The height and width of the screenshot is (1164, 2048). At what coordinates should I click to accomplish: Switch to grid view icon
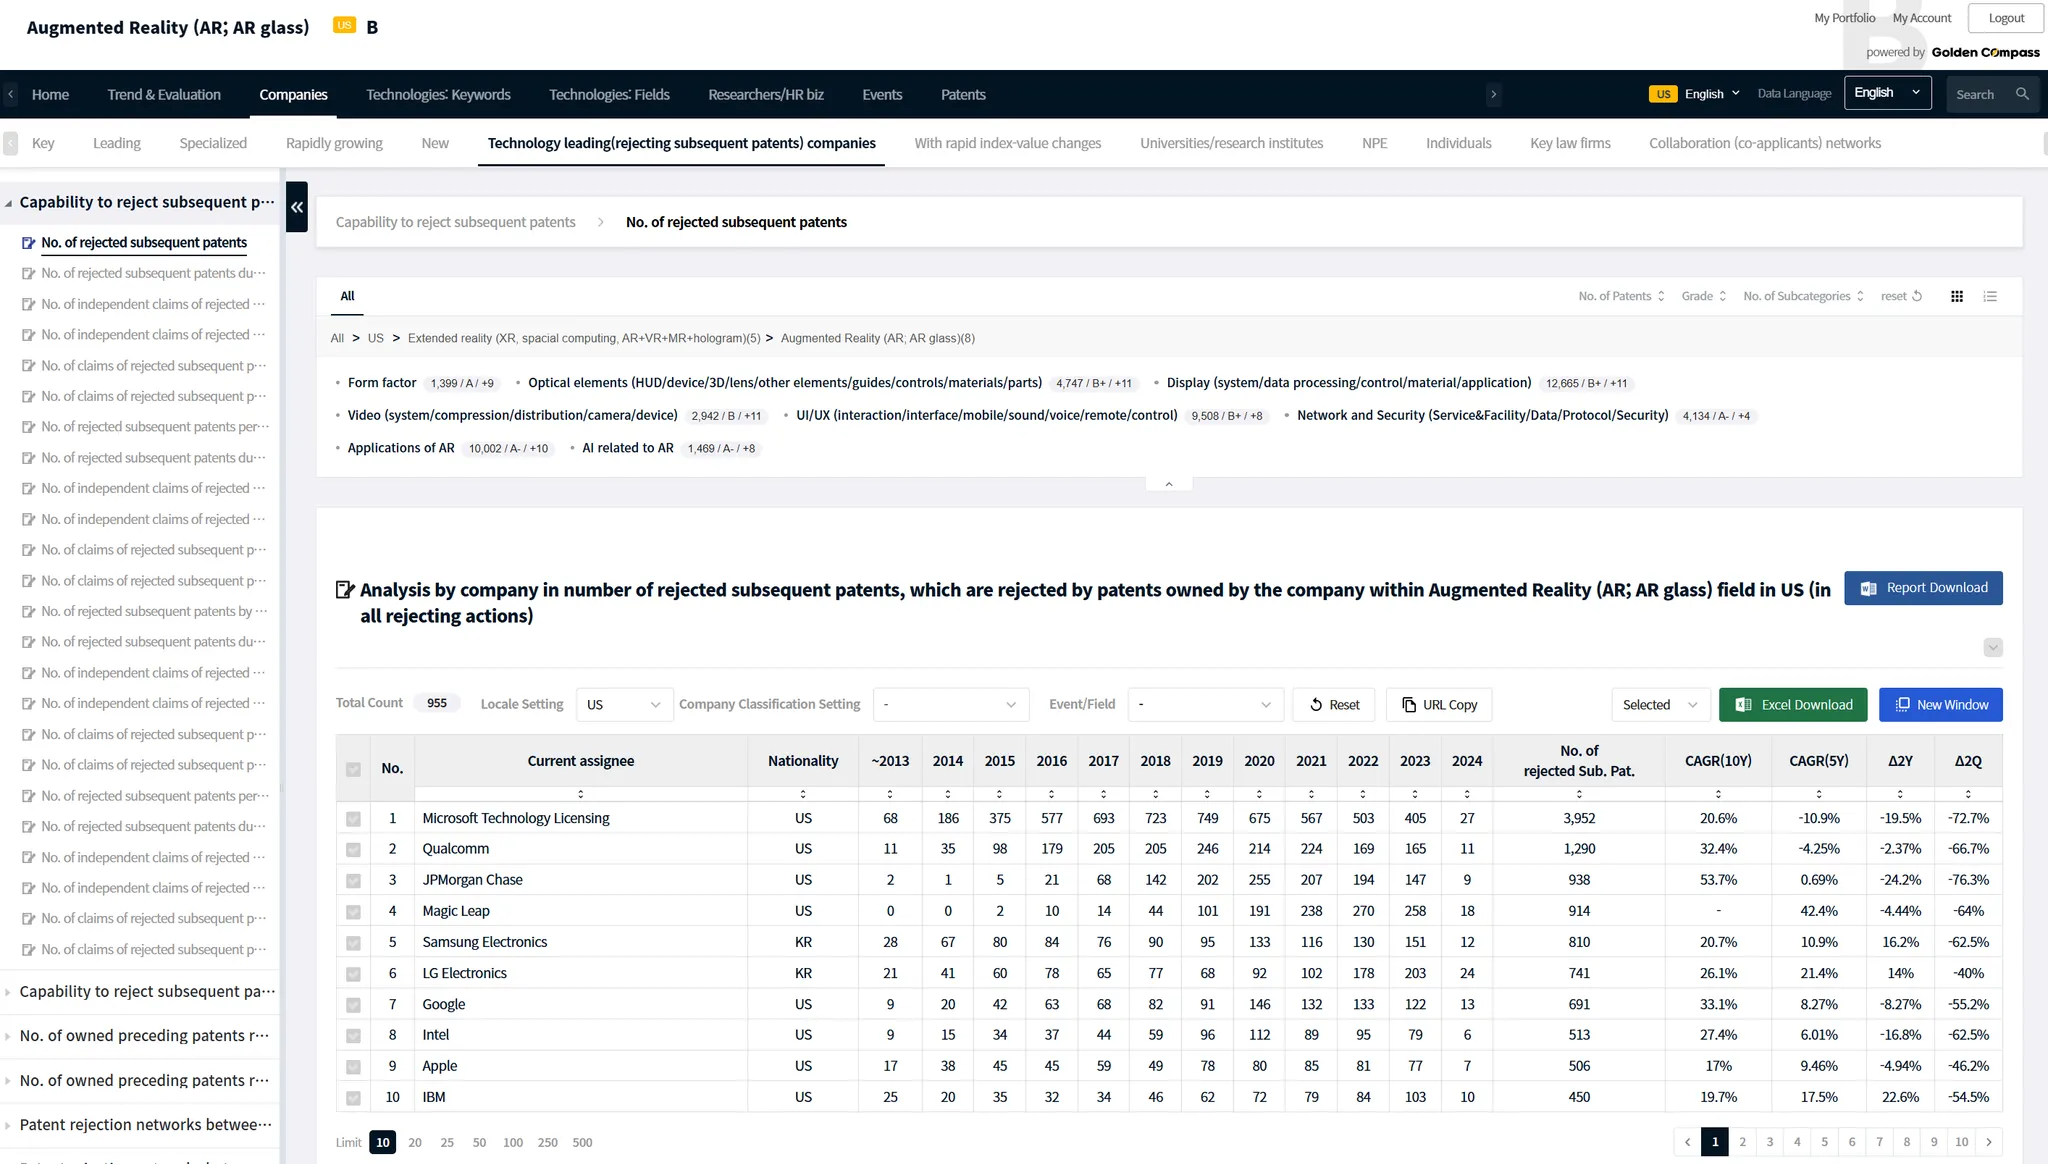pos(1957,296)
